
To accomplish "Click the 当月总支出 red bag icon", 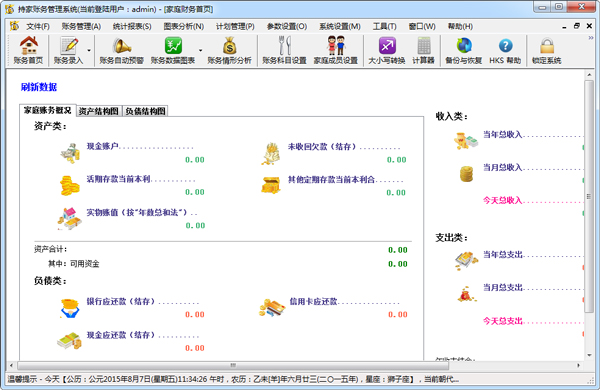I will tap(466, 294).
